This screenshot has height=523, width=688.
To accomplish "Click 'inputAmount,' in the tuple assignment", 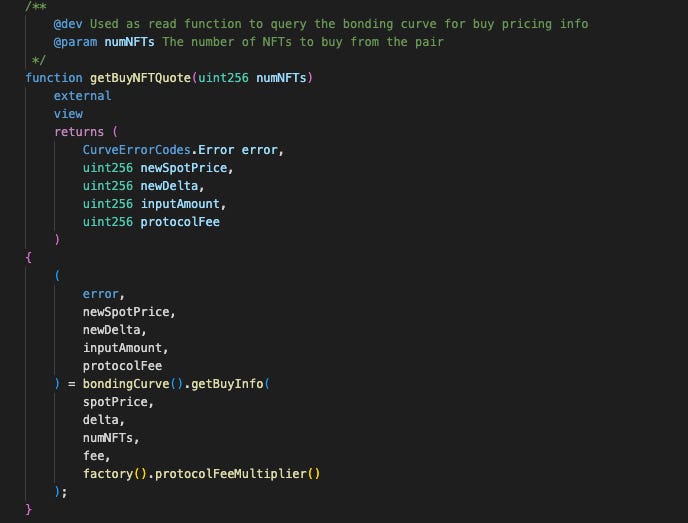I will coord(125,348).
